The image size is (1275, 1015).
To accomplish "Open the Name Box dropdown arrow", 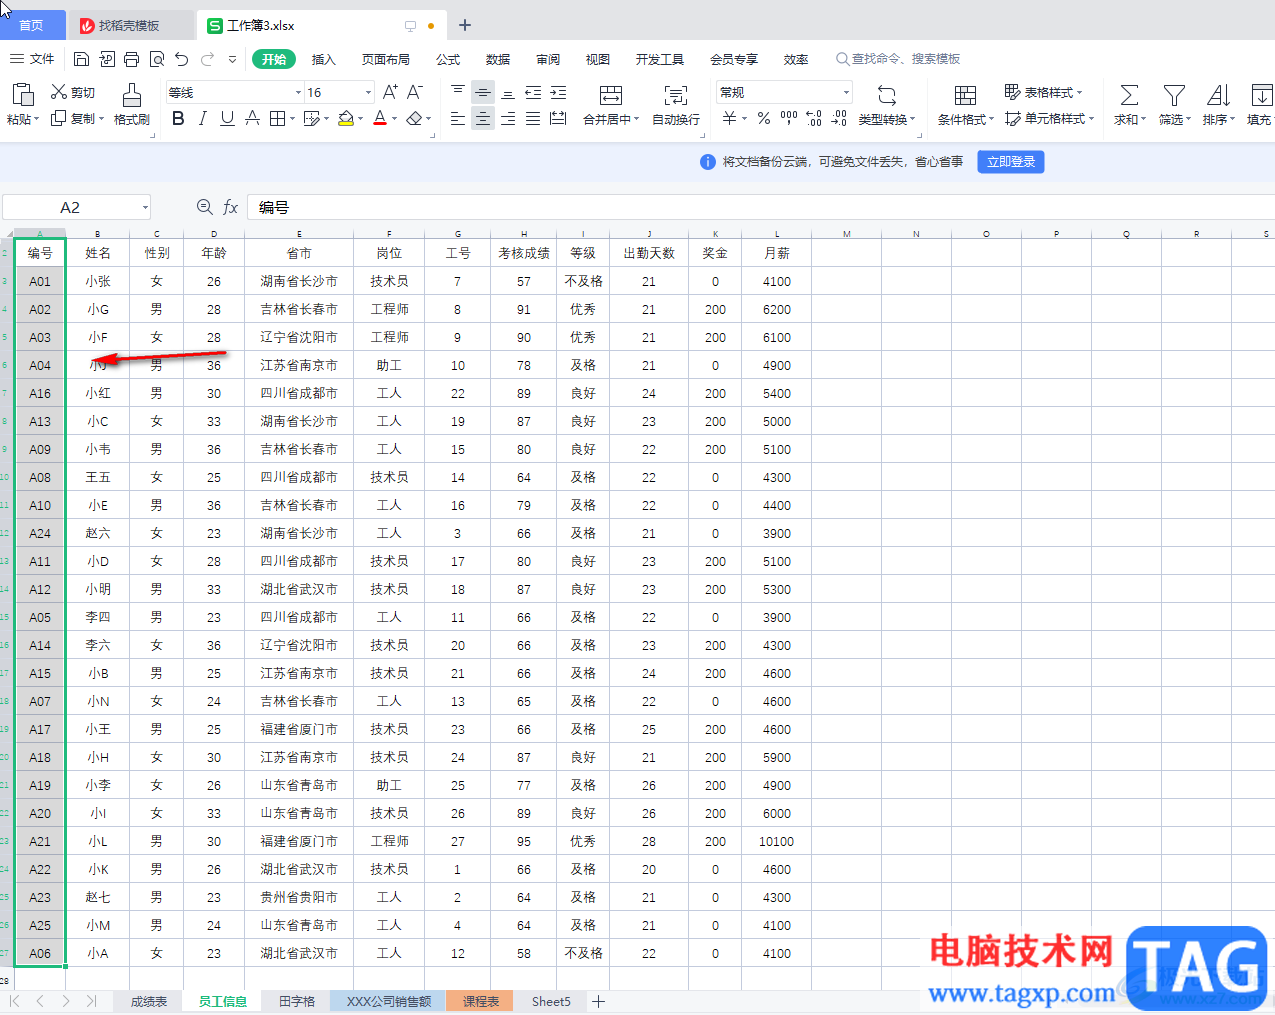I will (145, 207).
